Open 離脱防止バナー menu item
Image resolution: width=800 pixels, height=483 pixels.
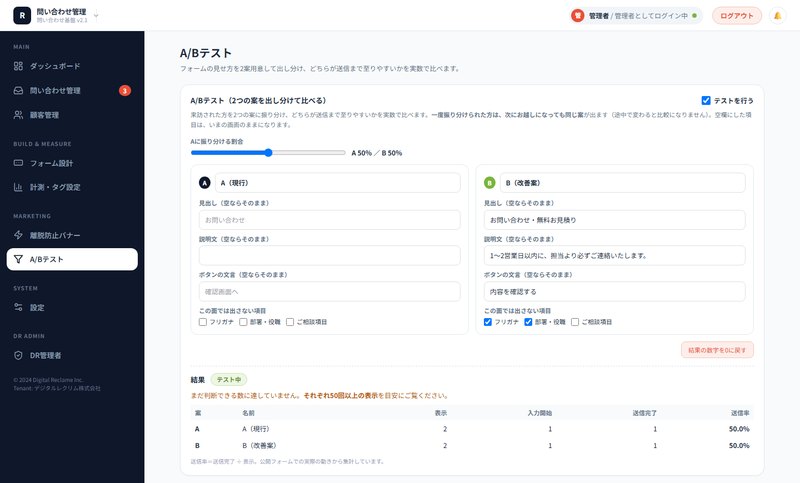tap(72, 235)
